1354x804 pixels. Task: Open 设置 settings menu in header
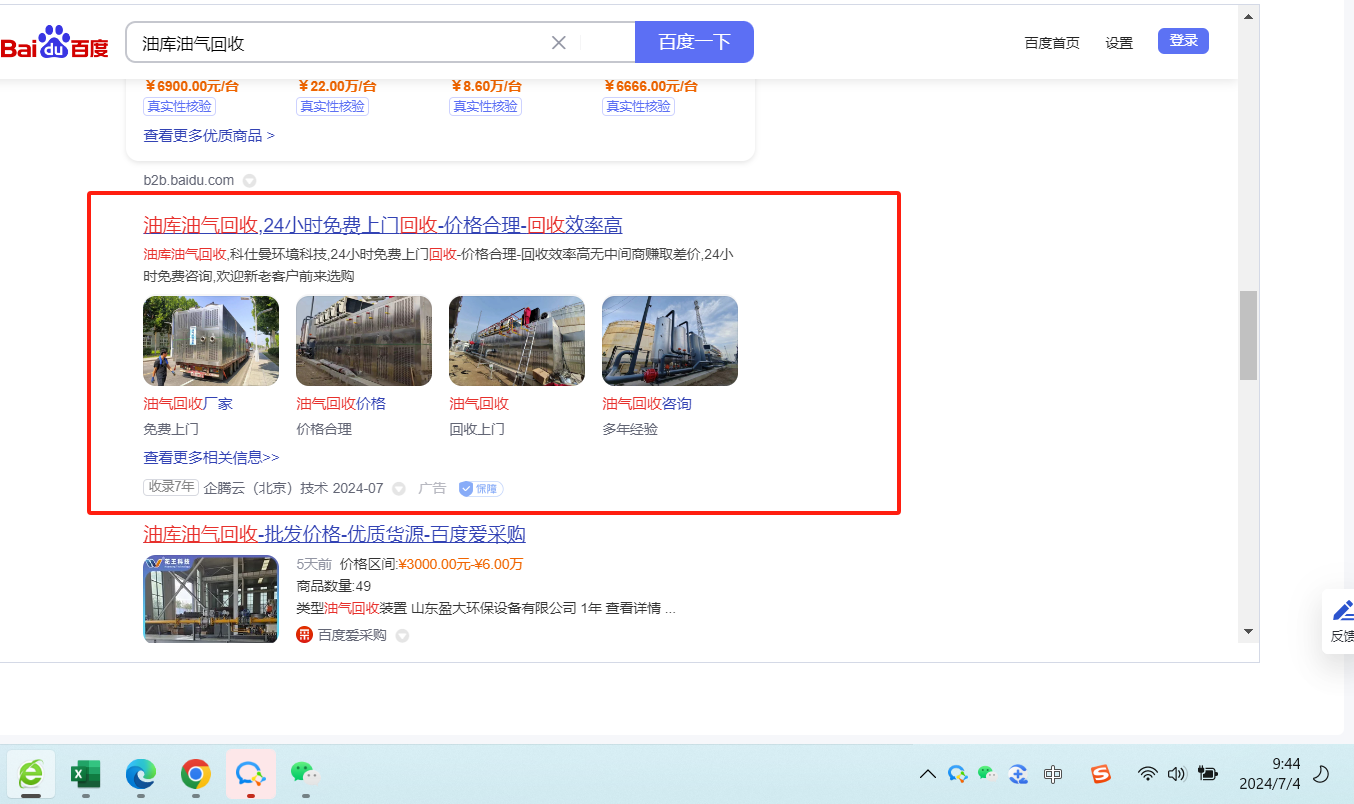[1119, 43]
